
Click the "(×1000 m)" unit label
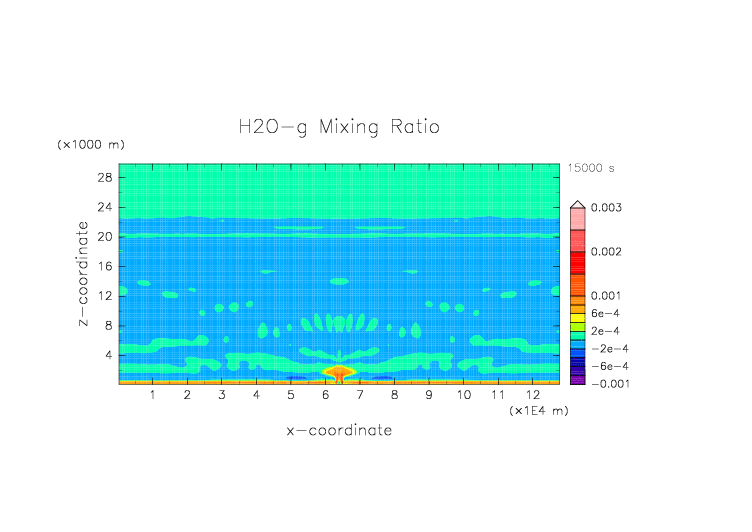tap(86, 145)
